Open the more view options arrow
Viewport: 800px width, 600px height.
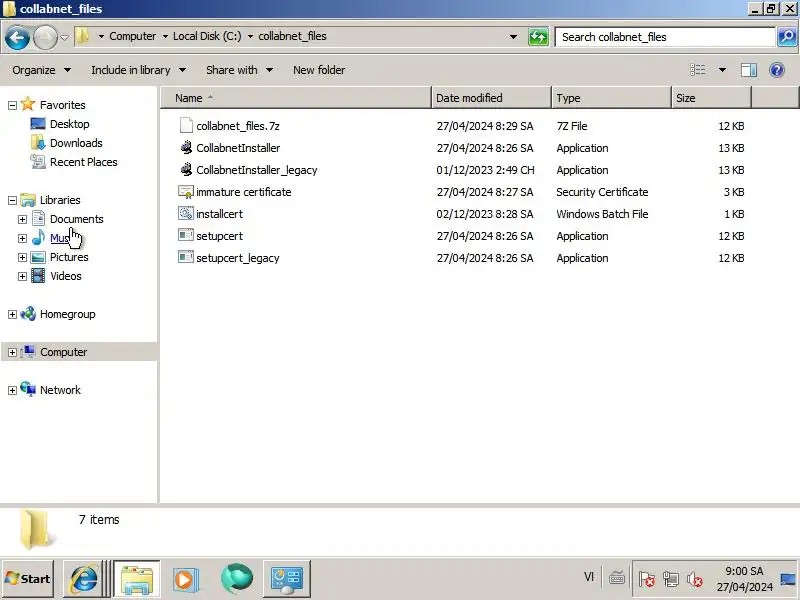tap(722, 70)
